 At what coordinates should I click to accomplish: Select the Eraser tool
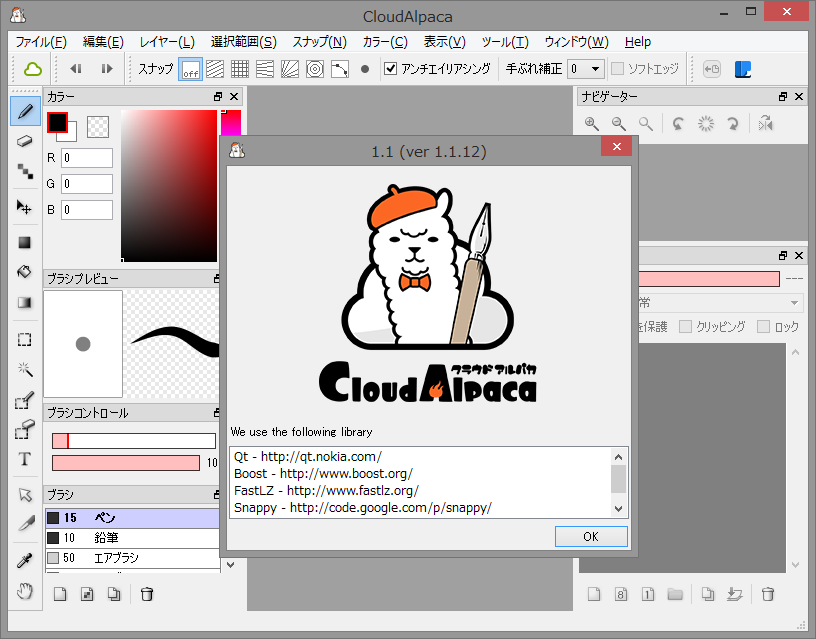(x=24, y=140)
